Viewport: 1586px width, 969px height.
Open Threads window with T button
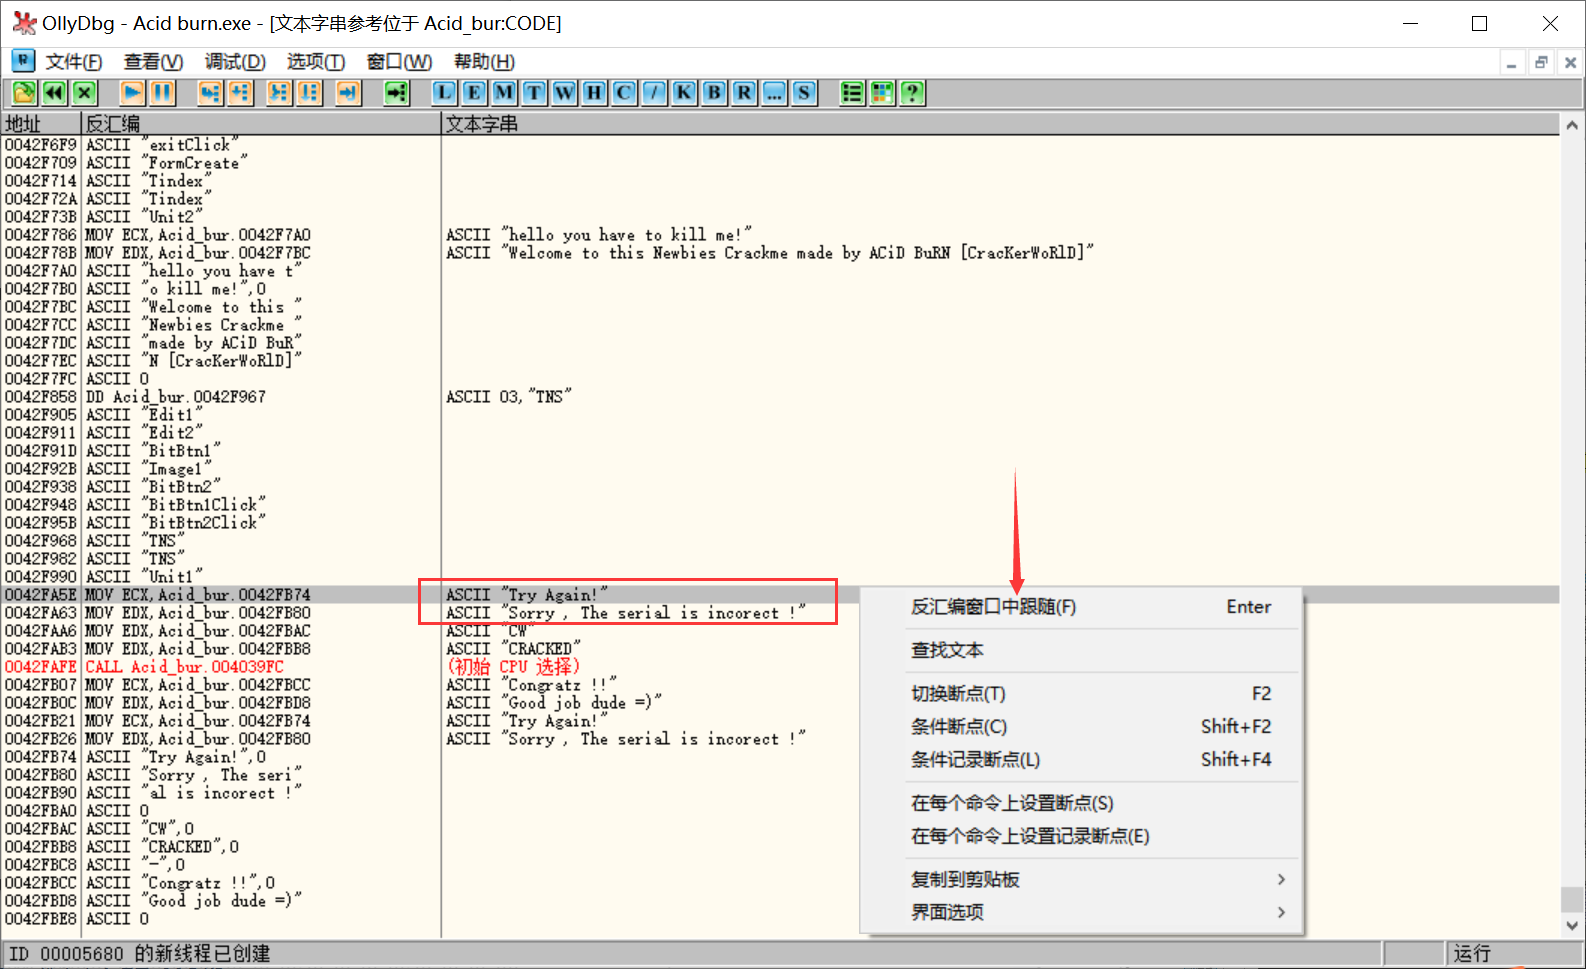point(534,93)
